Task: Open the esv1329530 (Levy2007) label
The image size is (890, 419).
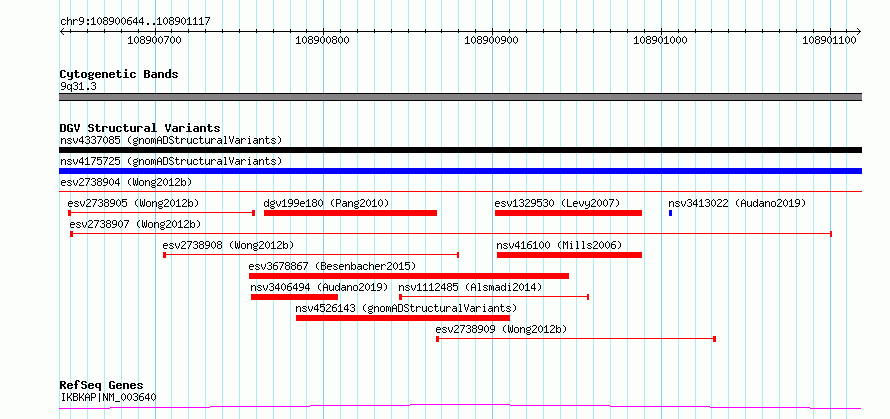Action: (557, 203)
